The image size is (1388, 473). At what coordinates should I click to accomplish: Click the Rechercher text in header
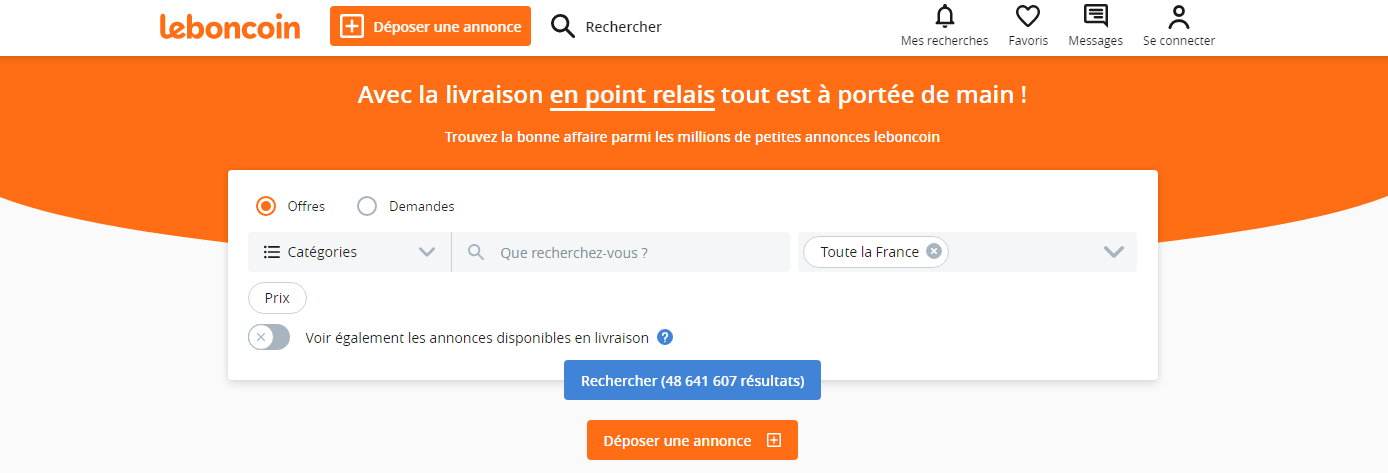[x=624, y=27]
